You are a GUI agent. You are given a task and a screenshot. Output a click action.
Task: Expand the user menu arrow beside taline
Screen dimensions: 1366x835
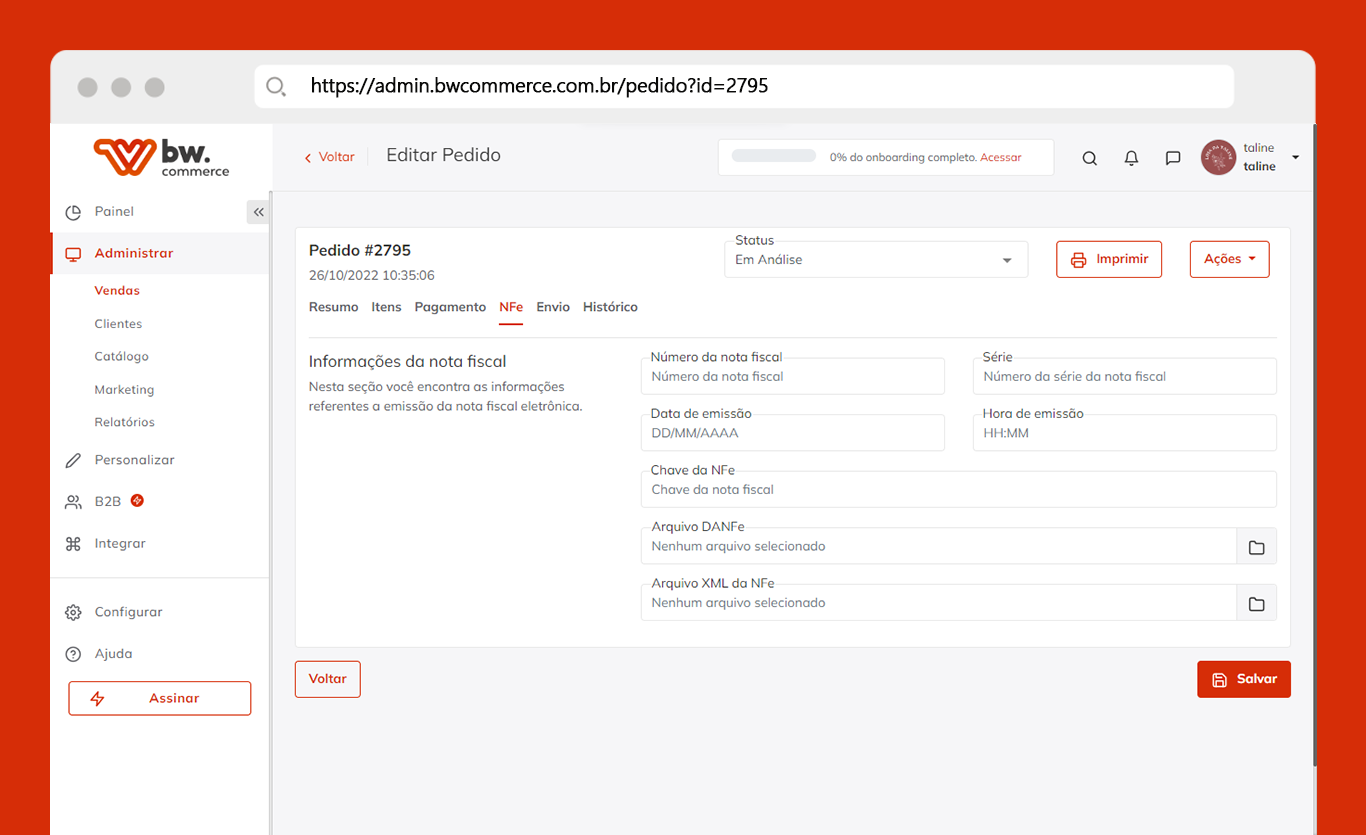(1295, 158)
